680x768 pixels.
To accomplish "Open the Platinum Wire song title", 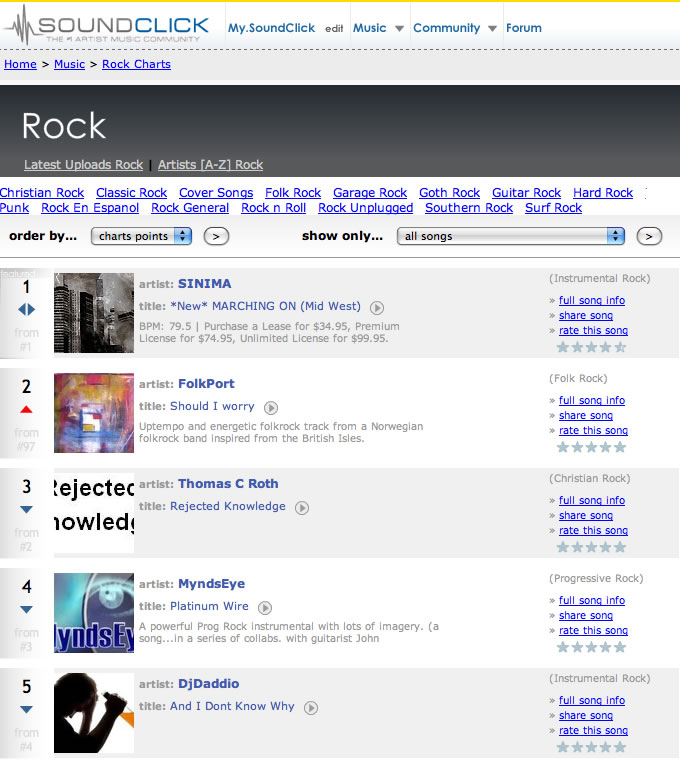I will click(x=209, y=606).
